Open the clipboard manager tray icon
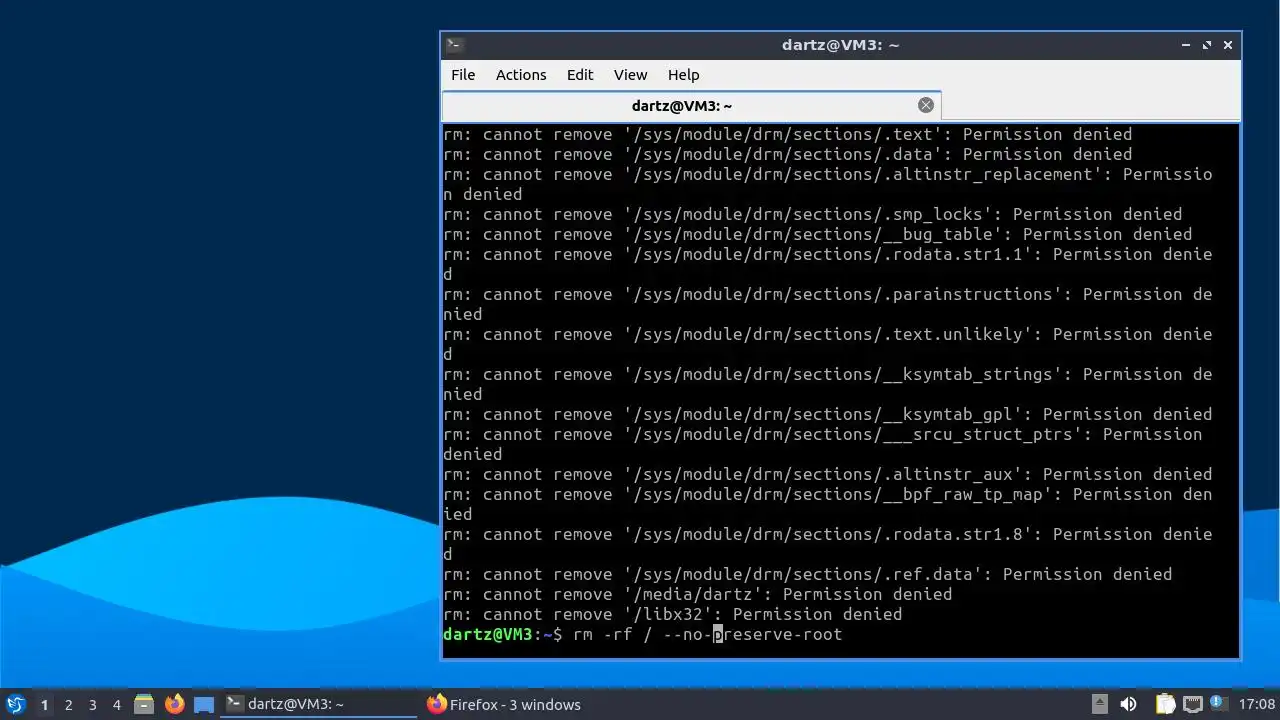Viewport: 1280px width, 720px height. 1165,704
